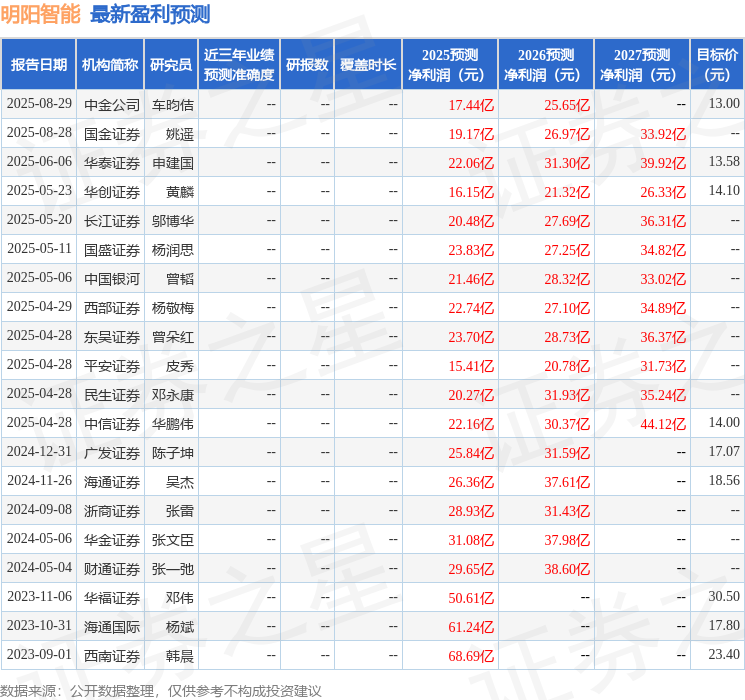Viewport: 745px width, 700px height.
Task: Click the 2025预测净利润 column header
Action: point(450,65)
